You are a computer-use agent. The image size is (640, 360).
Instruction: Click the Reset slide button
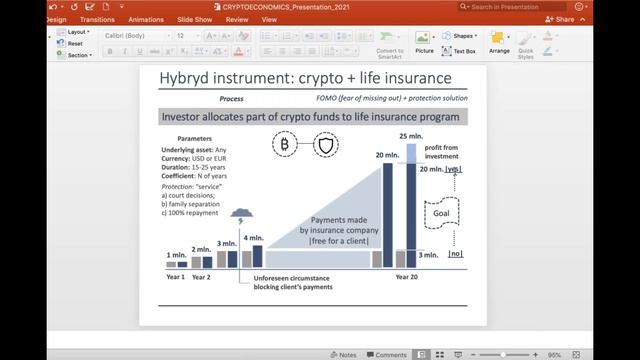[x=70, y=43]
